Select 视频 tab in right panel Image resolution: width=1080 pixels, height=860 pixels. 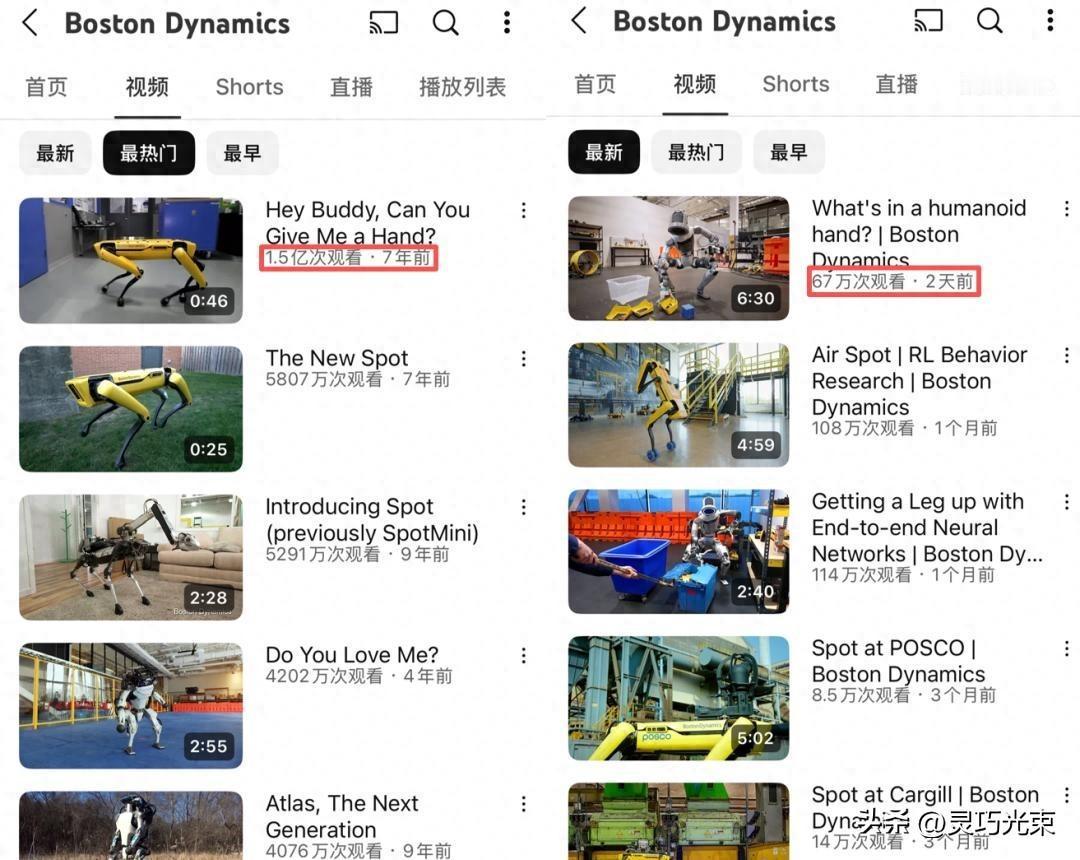(694, 84)
